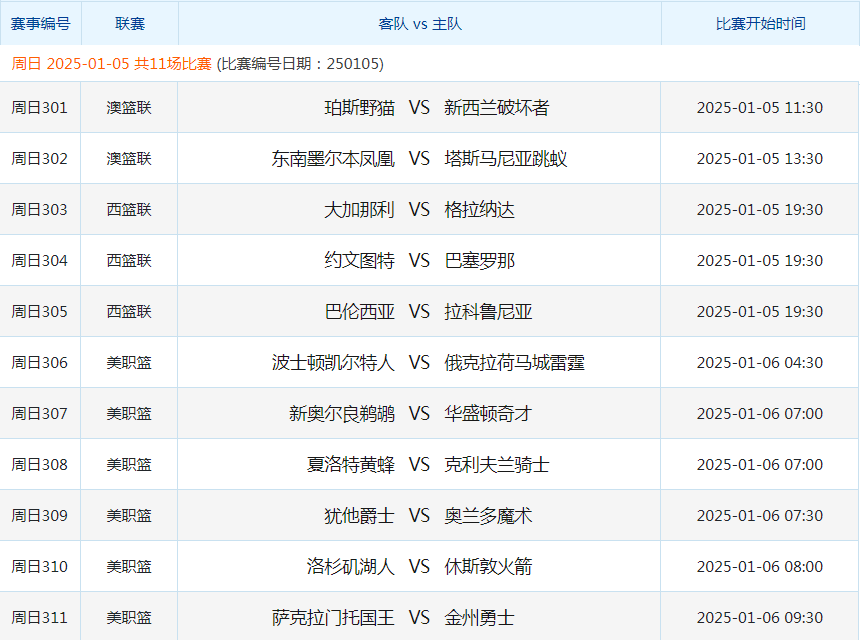Select home team 俄克拉荷马城雷霆
Image resolution: width=860 pixels, height=640 pixels.
tap(514, 363)
